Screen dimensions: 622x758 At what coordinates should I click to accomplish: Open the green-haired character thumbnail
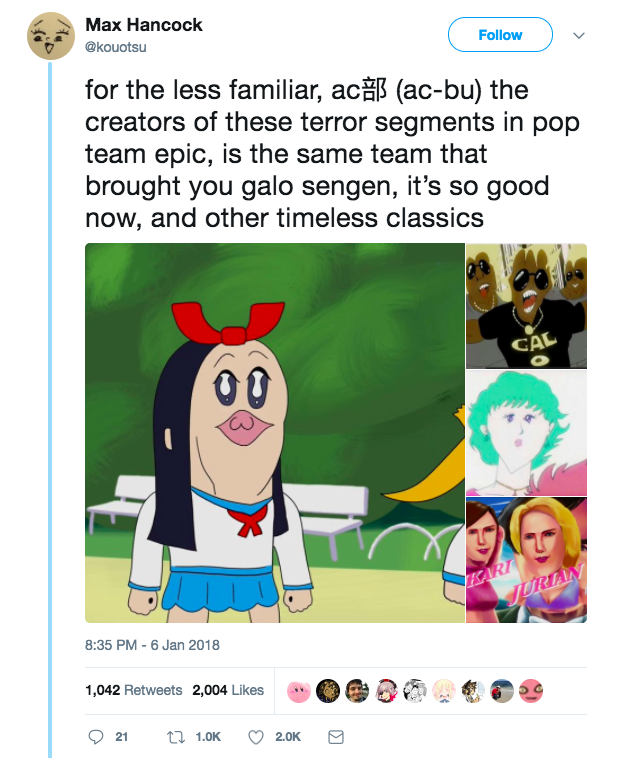coord(526,433)
